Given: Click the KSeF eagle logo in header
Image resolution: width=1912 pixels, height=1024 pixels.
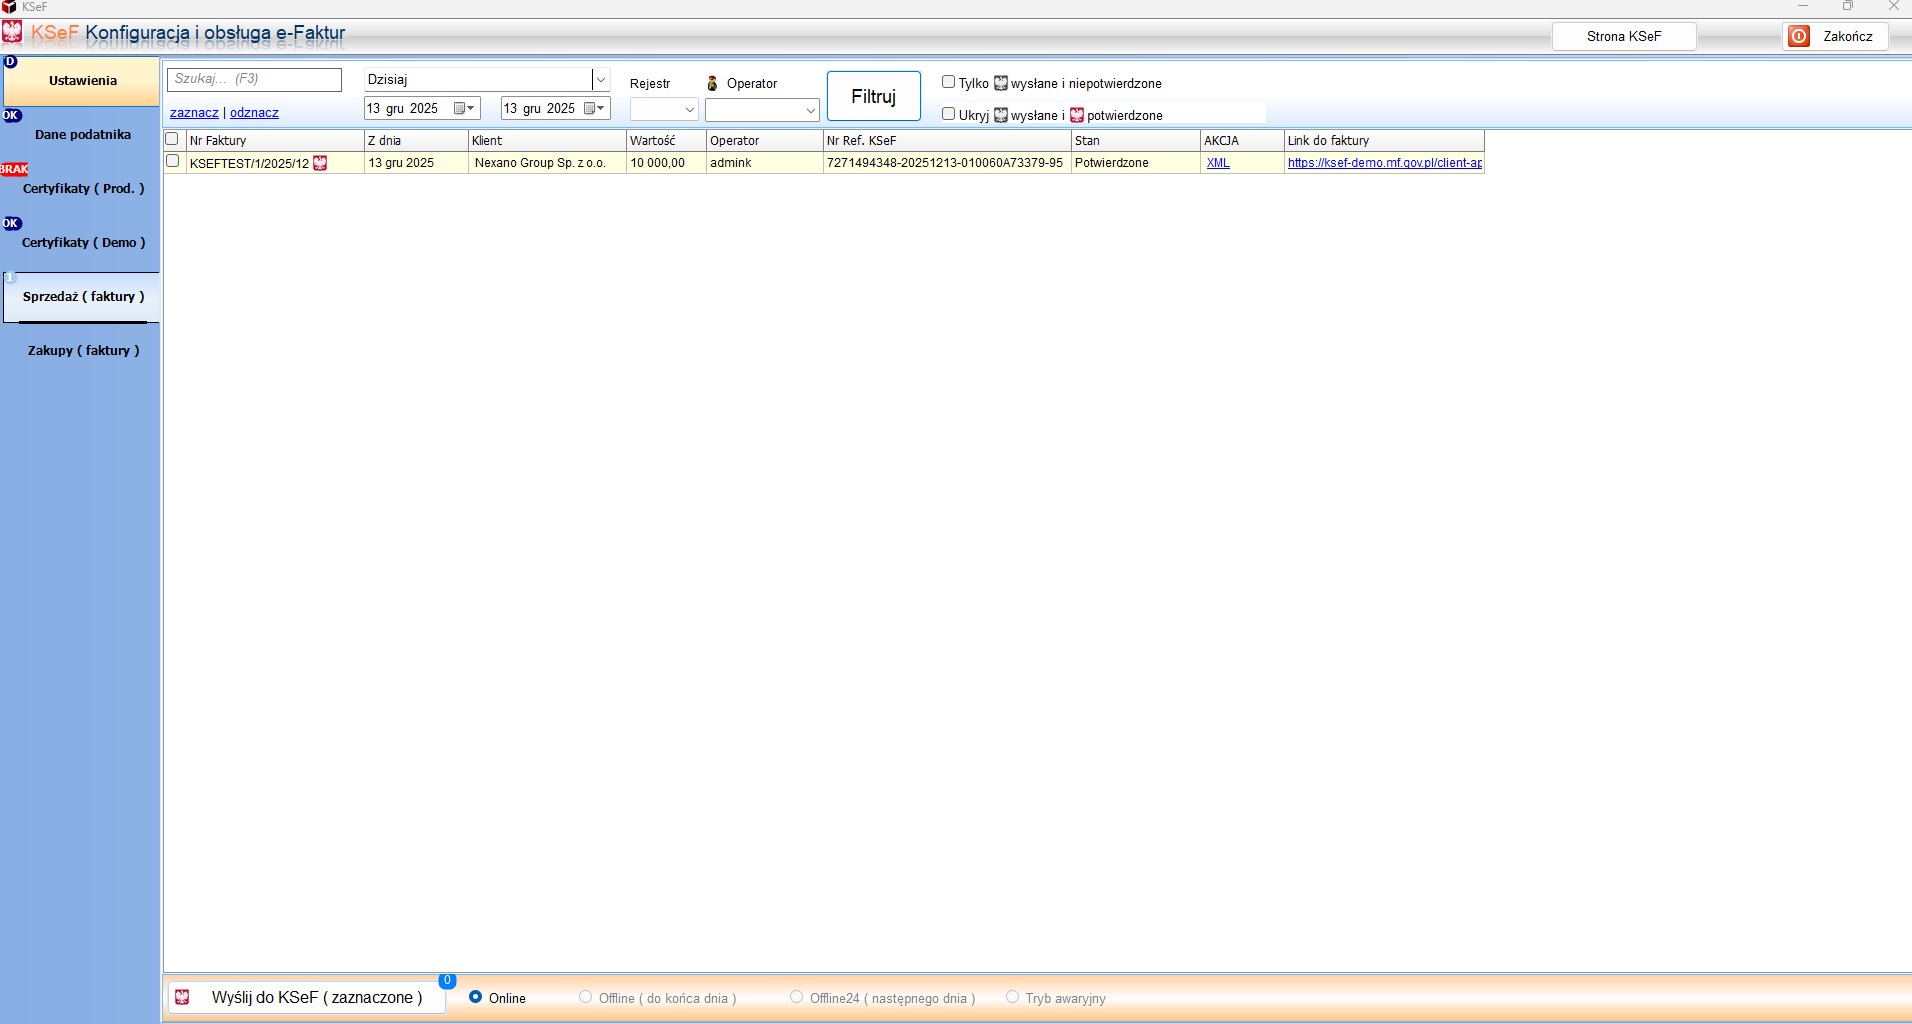Looking at the screenshot, I should pos(12,32).
